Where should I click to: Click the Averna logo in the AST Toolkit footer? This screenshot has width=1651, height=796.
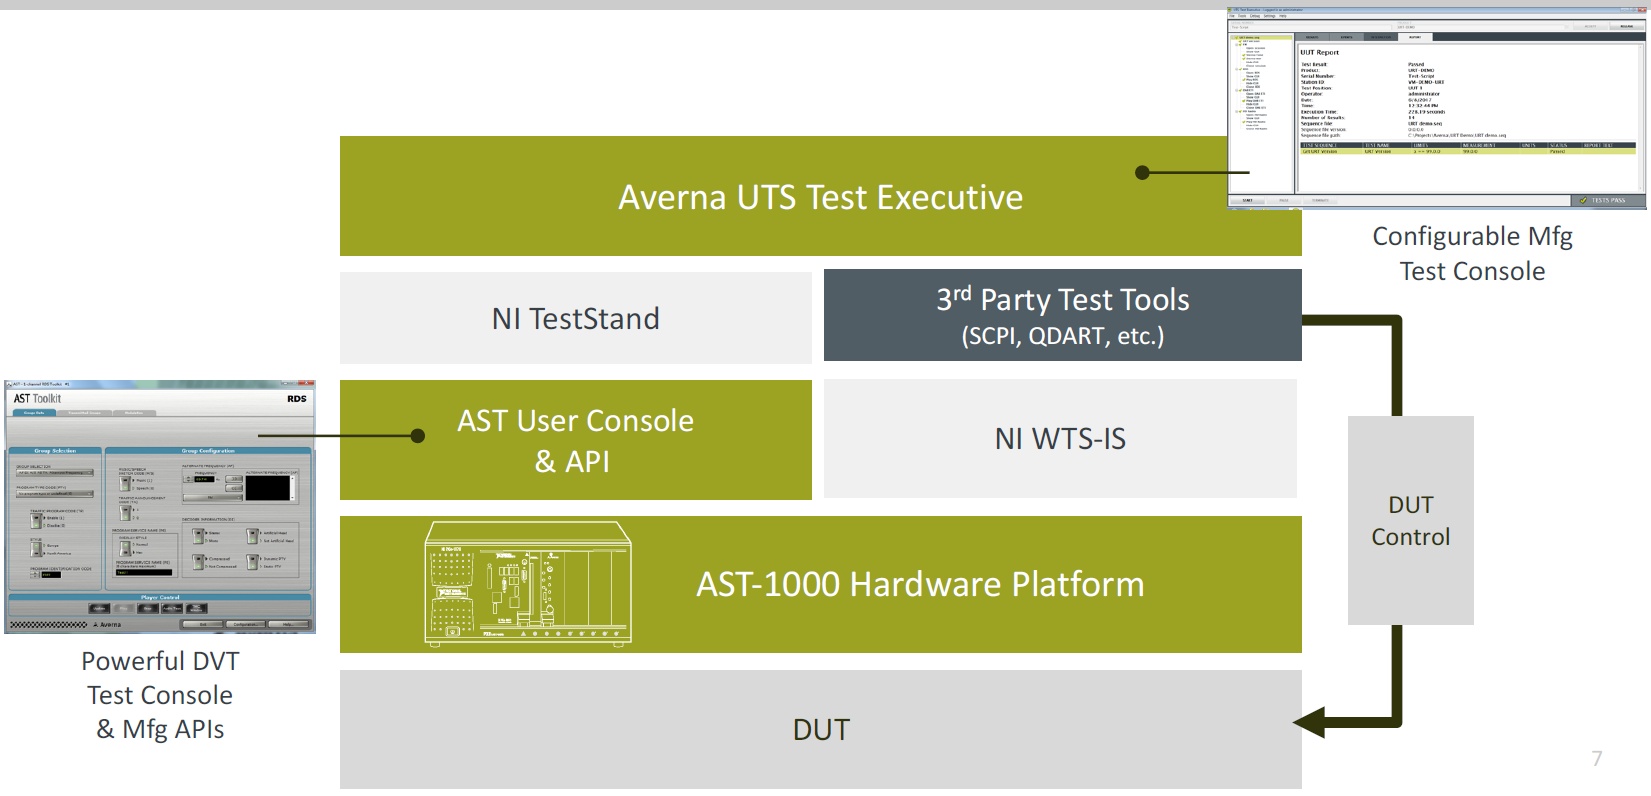[x=106, y=624]
